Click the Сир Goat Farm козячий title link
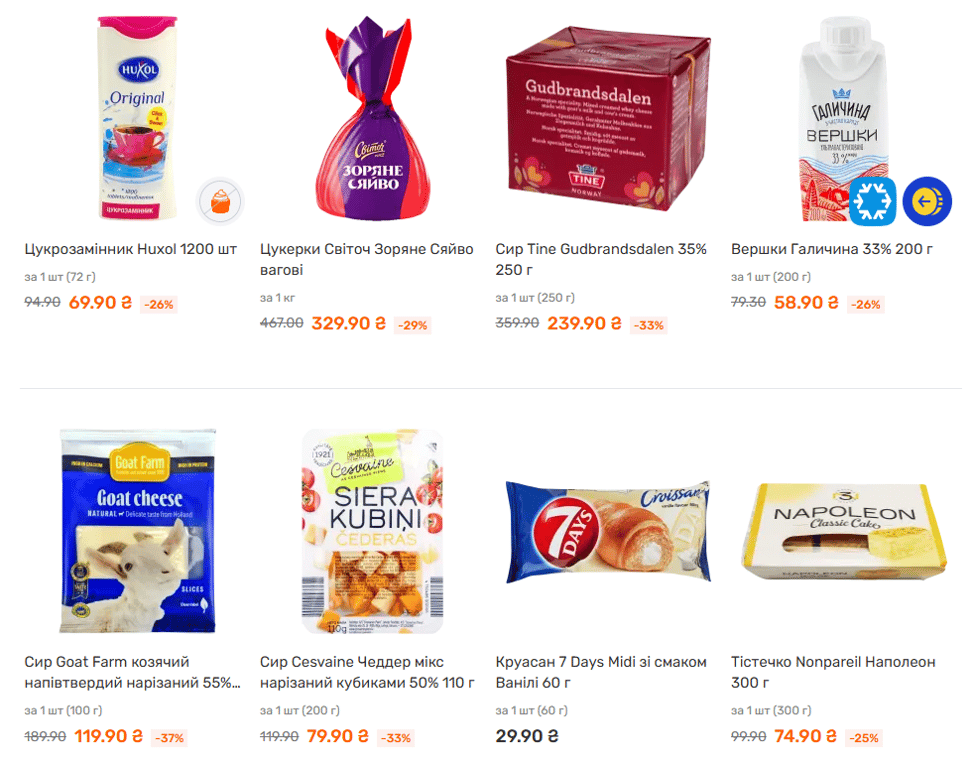973x768 pixels. pyautogui.click(x=132, y=672)
